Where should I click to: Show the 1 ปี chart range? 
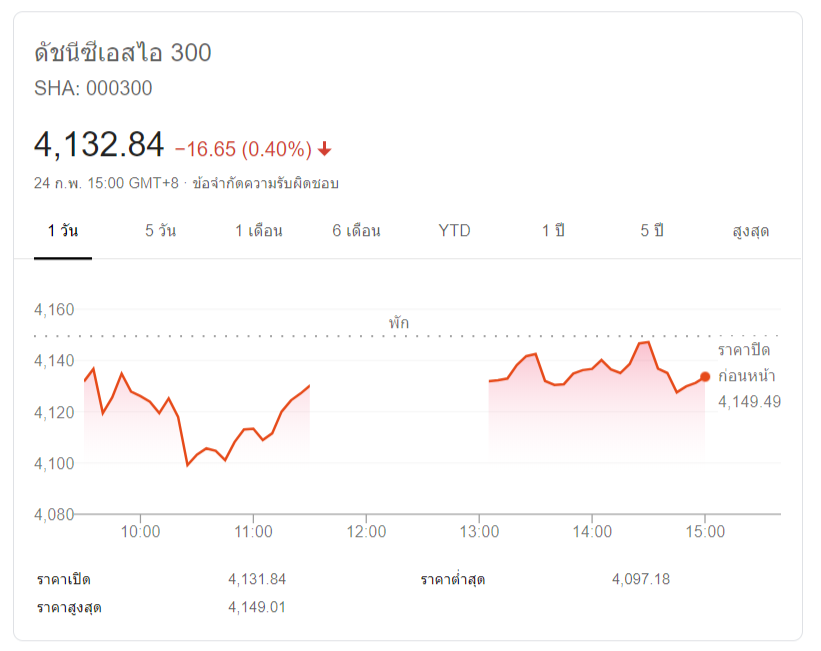pos(553,231)
